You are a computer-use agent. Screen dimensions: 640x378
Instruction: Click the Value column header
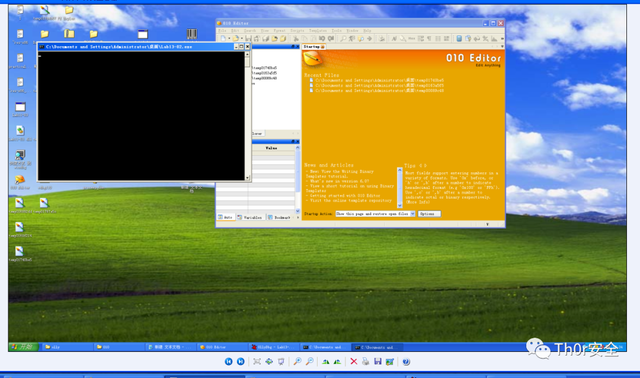pos(271,148)
